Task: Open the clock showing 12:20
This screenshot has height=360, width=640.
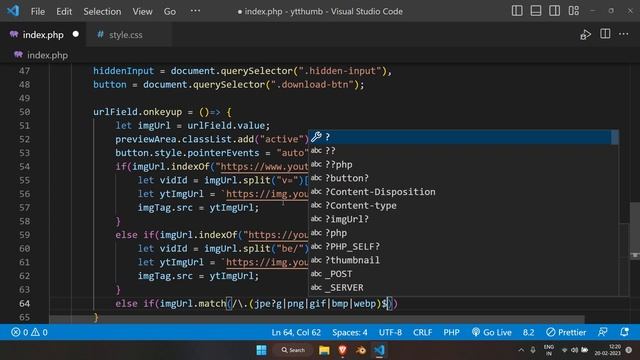Action: pyautogui.click(x=607, y=350)
